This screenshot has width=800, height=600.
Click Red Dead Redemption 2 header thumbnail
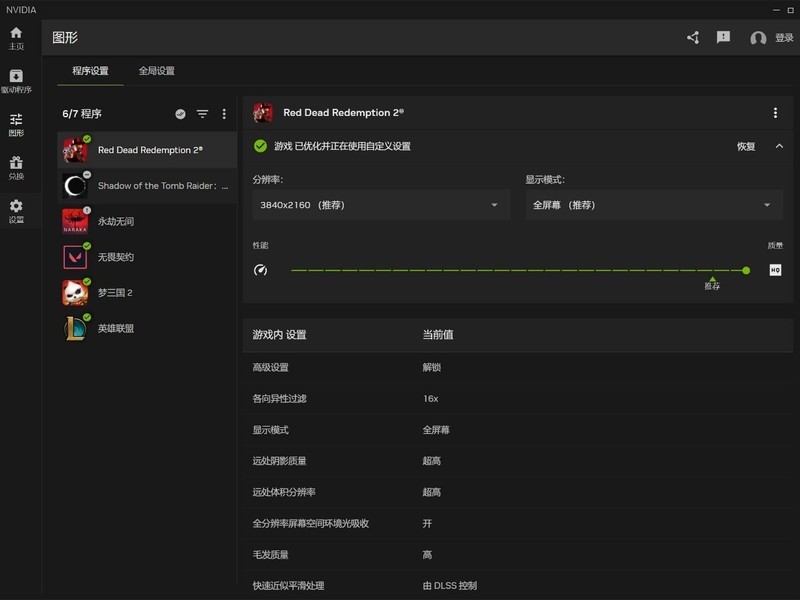pyautogui.click(x=263, y=113)
